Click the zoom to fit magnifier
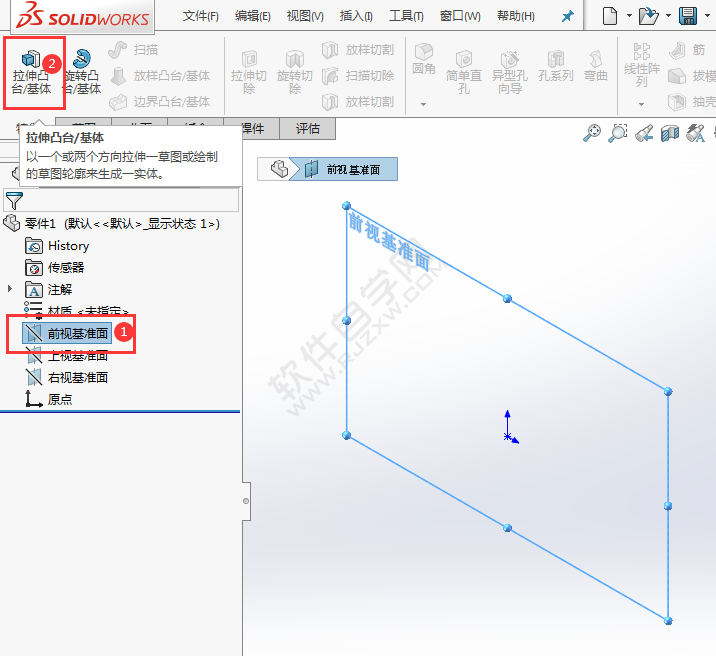Screen dimensions: 716x656 (592, 133)
